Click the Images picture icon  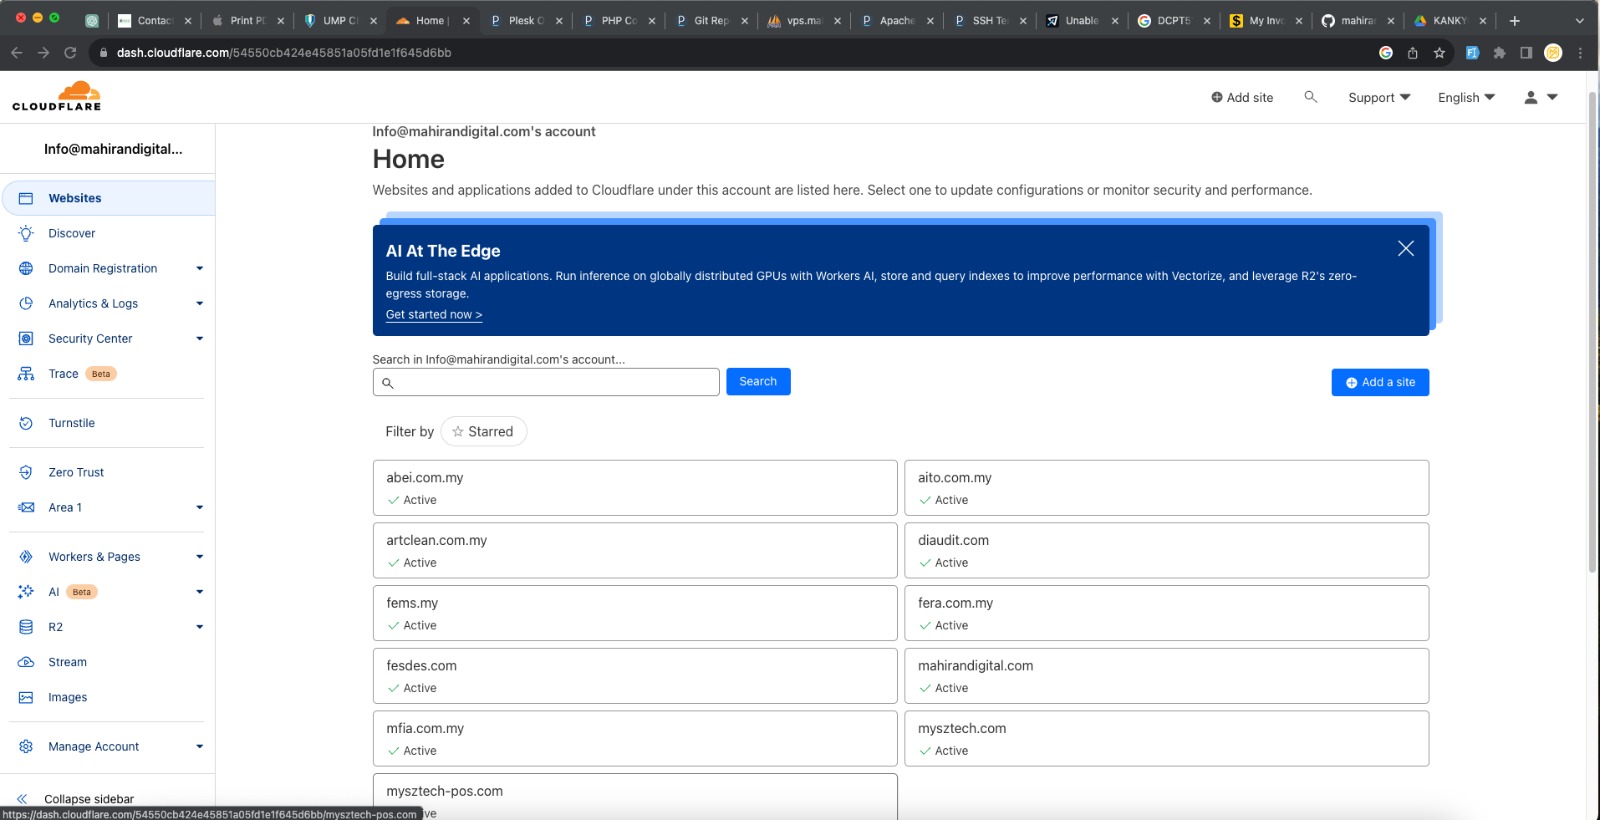point(26,697)
